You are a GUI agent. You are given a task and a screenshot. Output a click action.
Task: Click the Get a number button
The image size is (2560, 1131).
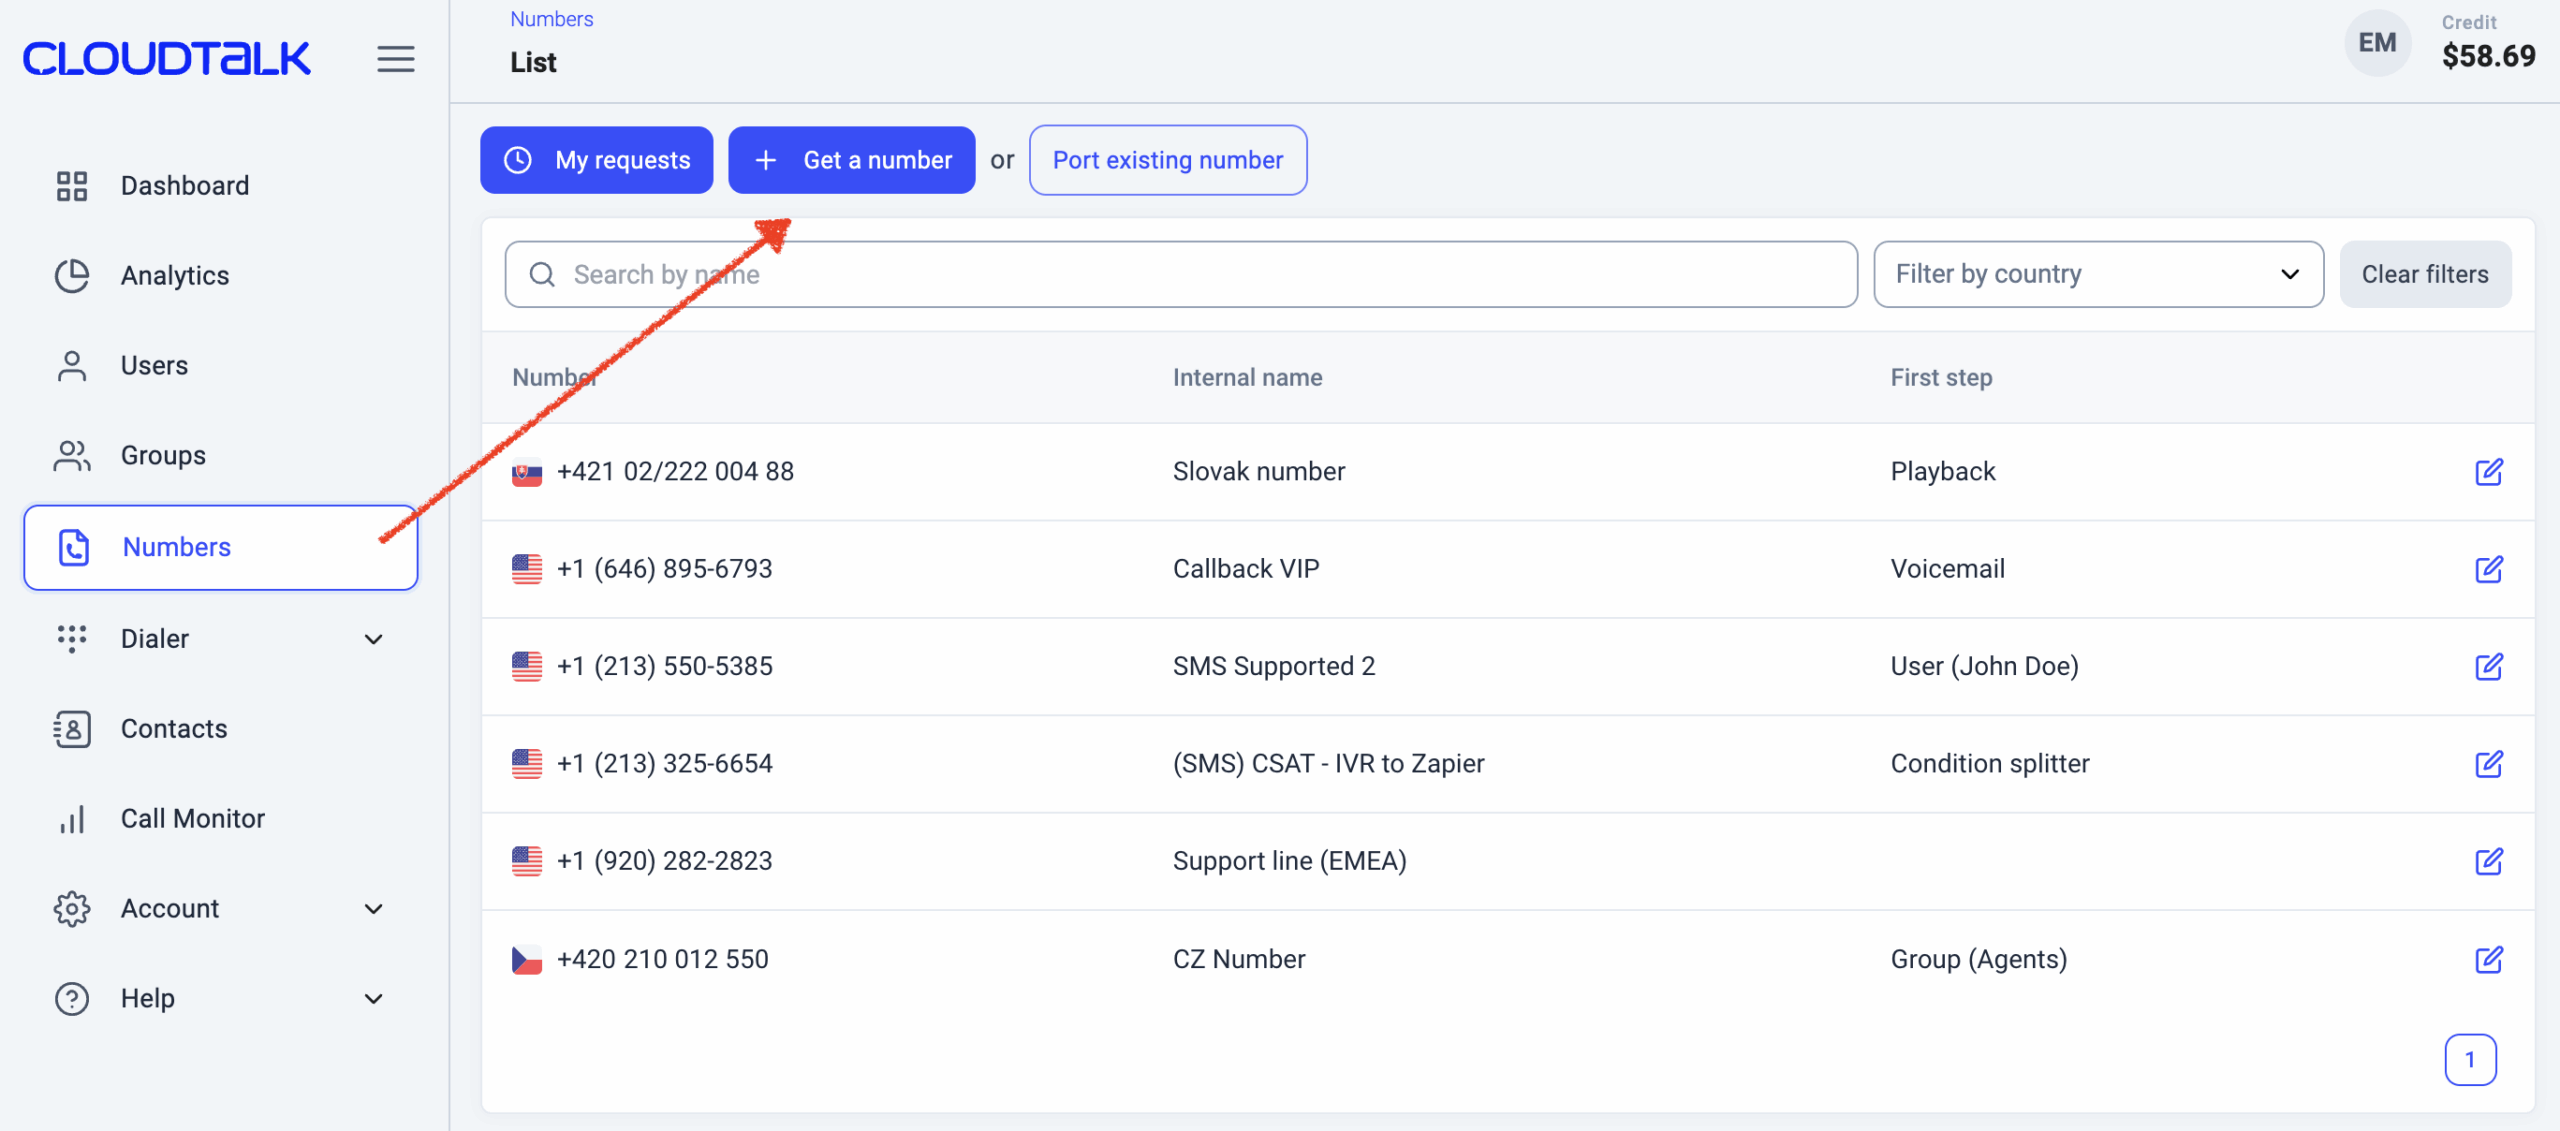pyautogui.click(x=851, y=160)
